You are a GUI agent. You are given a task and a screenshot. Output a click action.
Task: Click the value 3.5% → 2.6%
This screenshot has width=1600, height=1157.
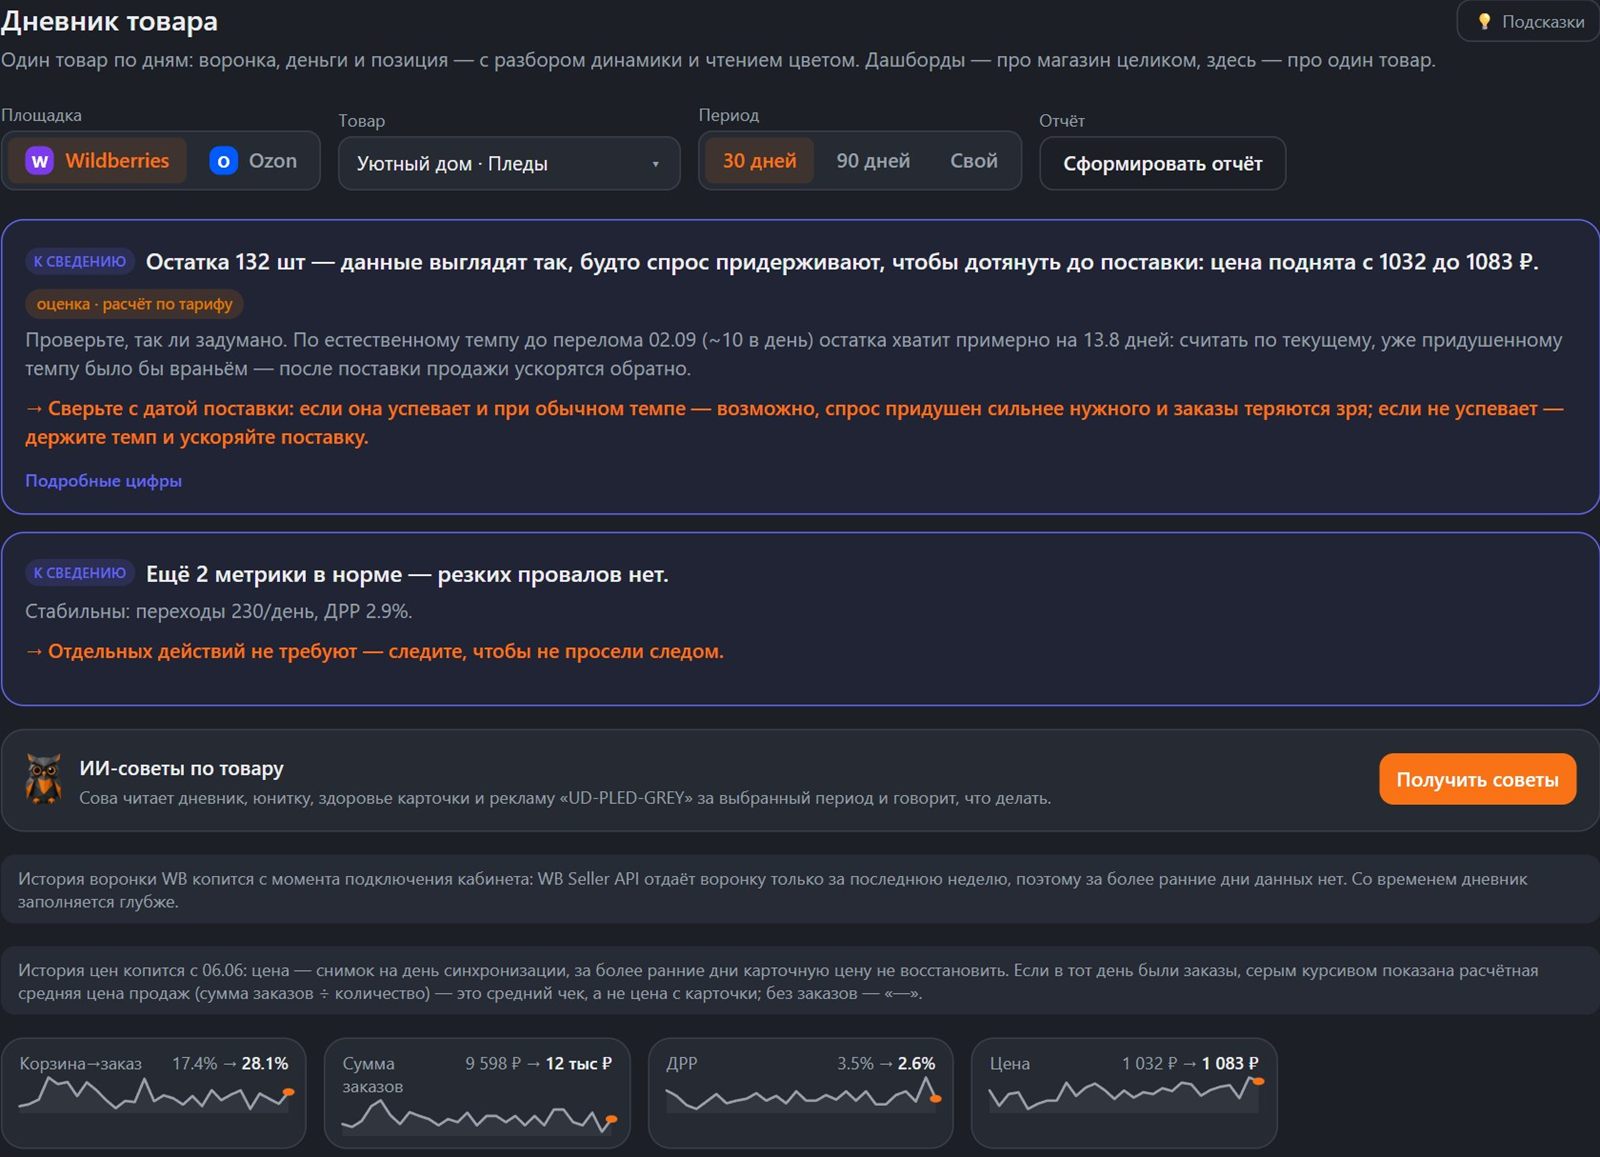[x=886, y=1063]
